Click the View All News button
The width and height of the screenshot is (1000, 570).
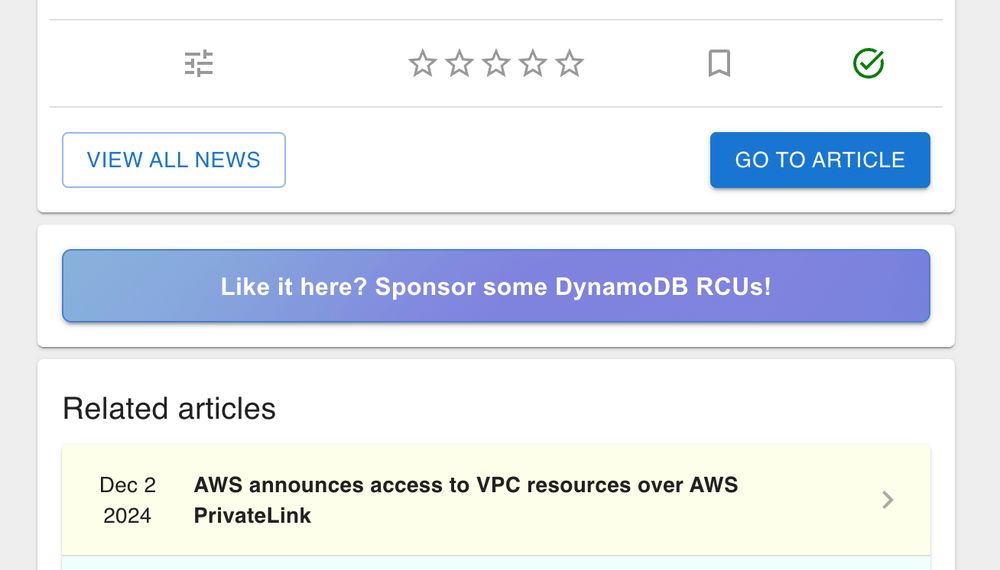click(174, 160)
